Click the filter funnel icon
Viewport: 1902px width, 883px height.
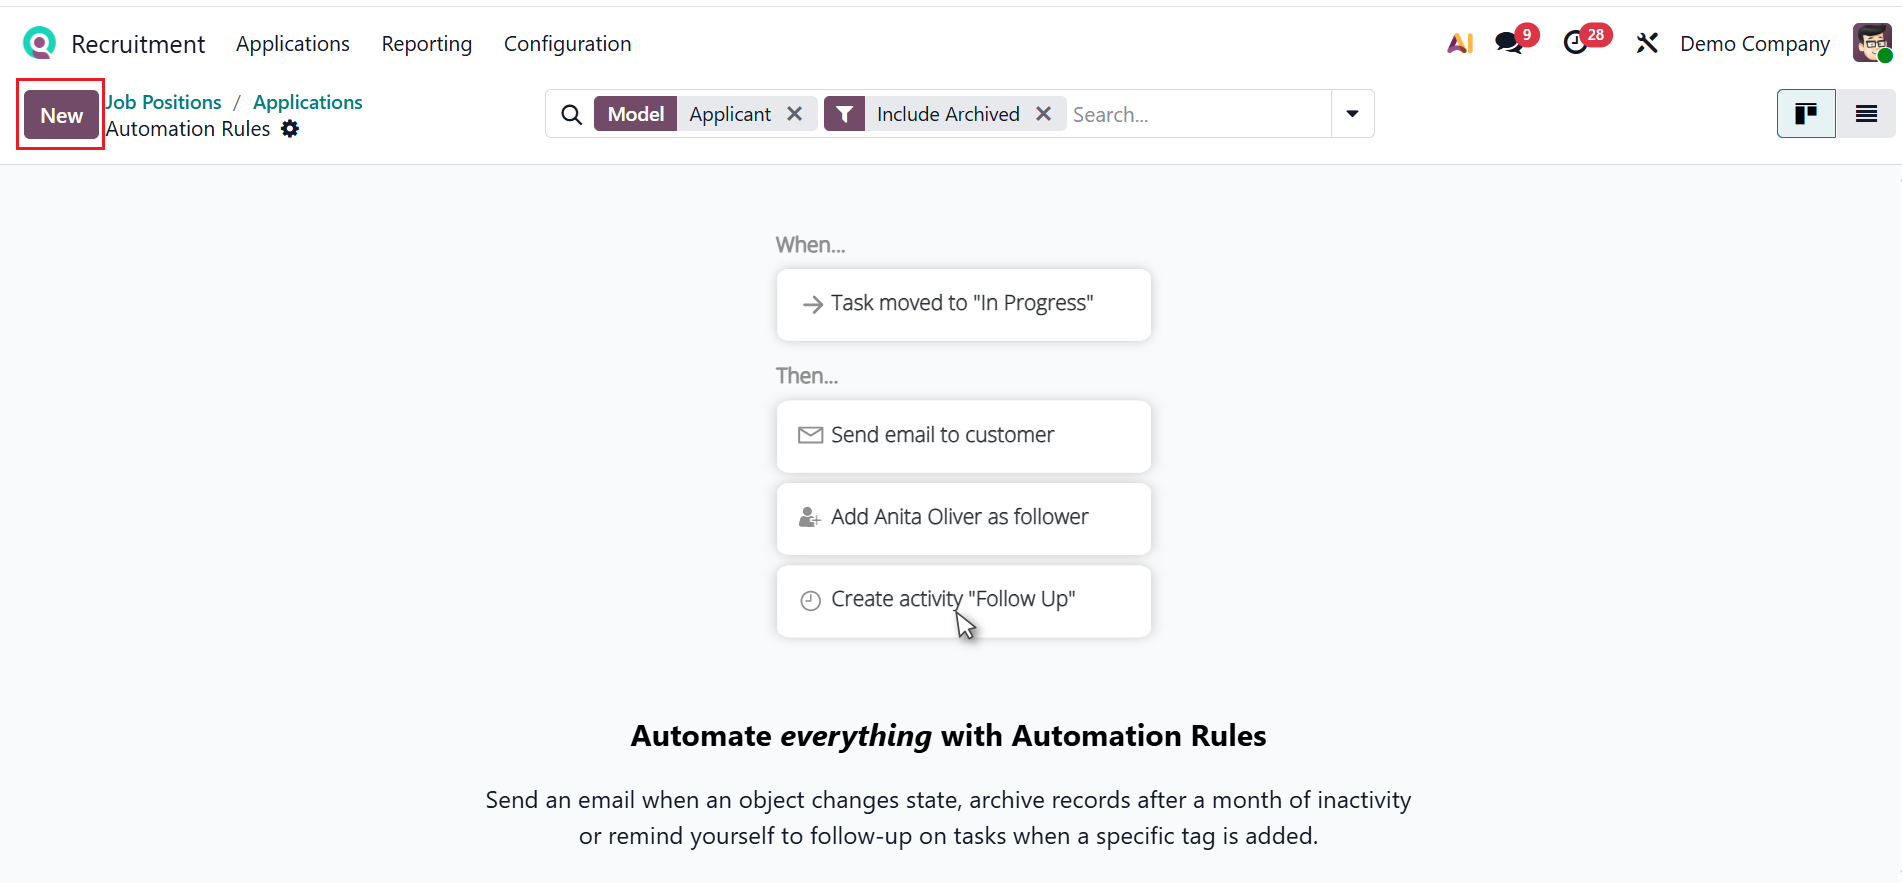pos(845,114)
